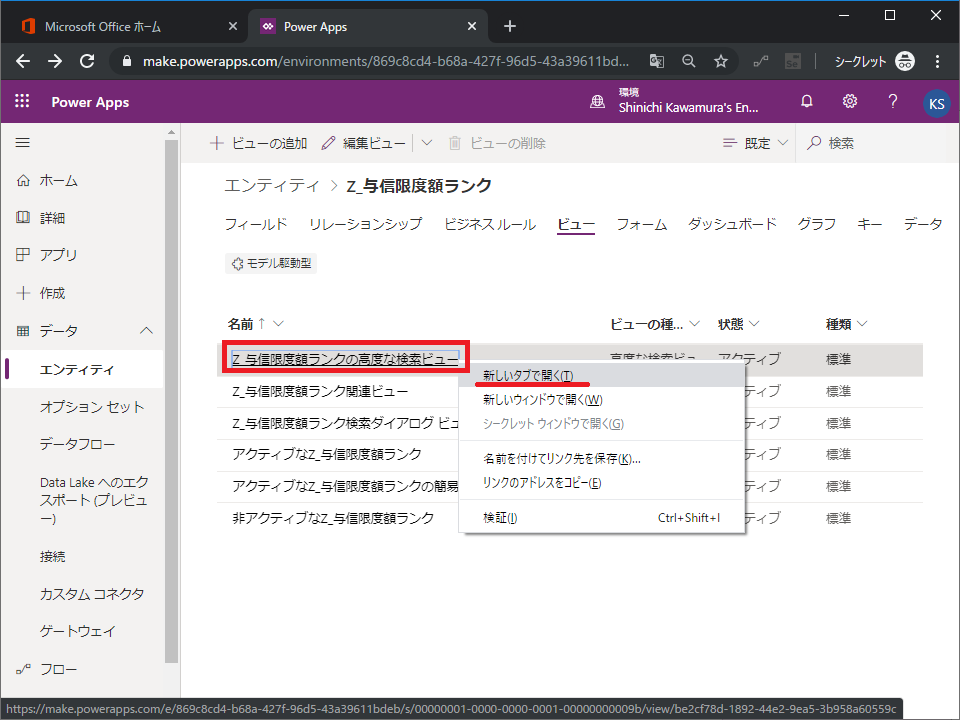
Task: Click the notifications bell icon
Action: pyautogui.click(x=807, y=102)
